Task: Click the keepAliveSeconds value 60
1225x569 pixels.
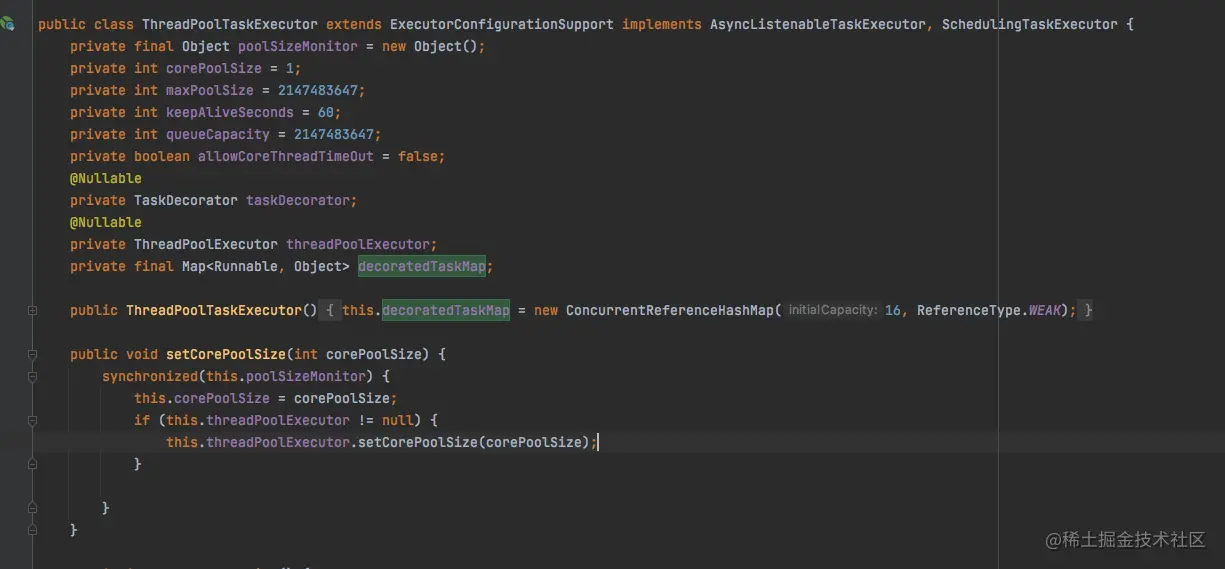Action: tap(326, 112)
